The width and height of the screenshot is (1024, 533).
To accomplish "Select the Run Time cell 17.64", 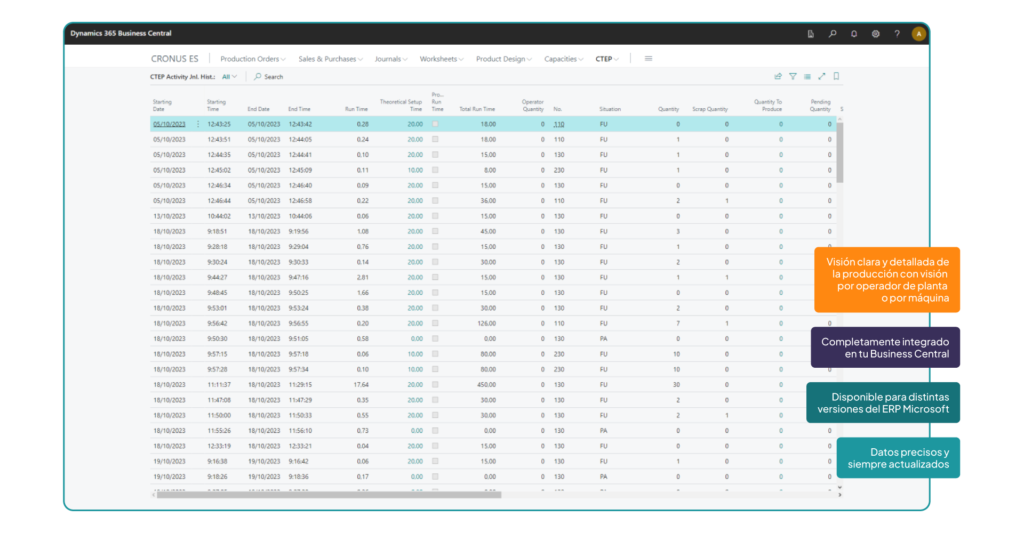I will point(361,385).
